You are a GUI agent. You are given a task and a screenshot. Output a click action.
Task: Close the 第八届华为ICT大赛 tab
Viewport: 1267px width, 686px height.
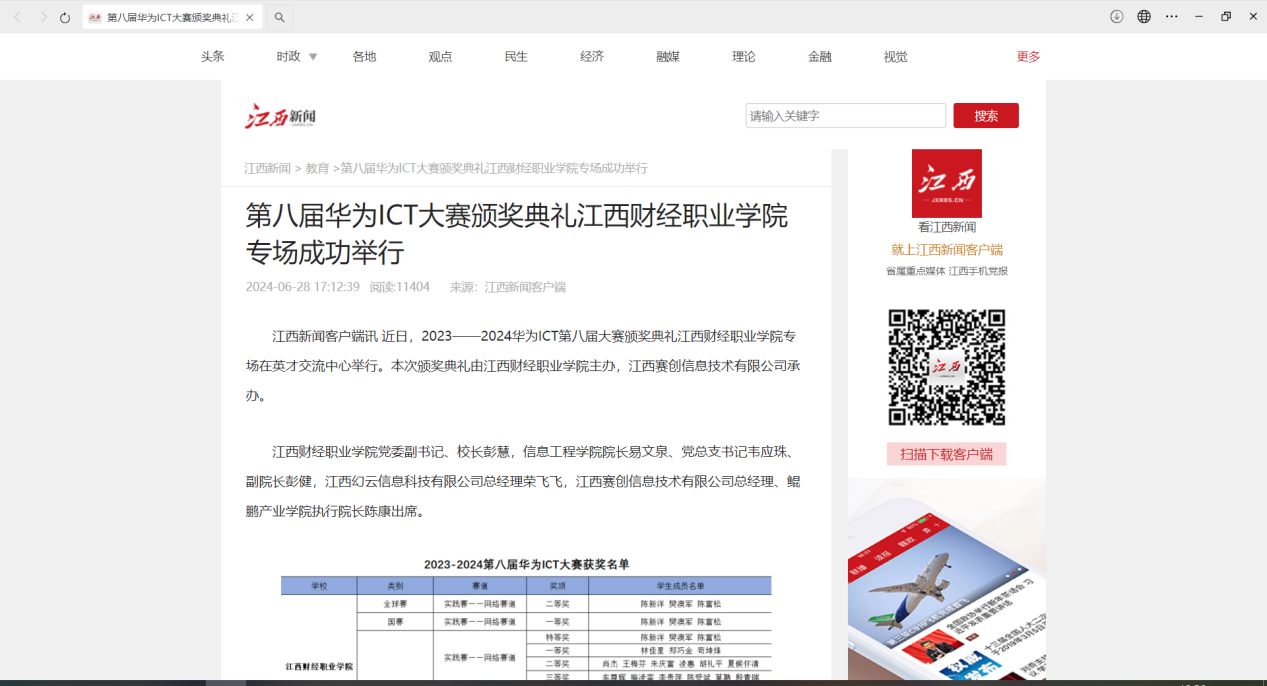click(249, 17)
